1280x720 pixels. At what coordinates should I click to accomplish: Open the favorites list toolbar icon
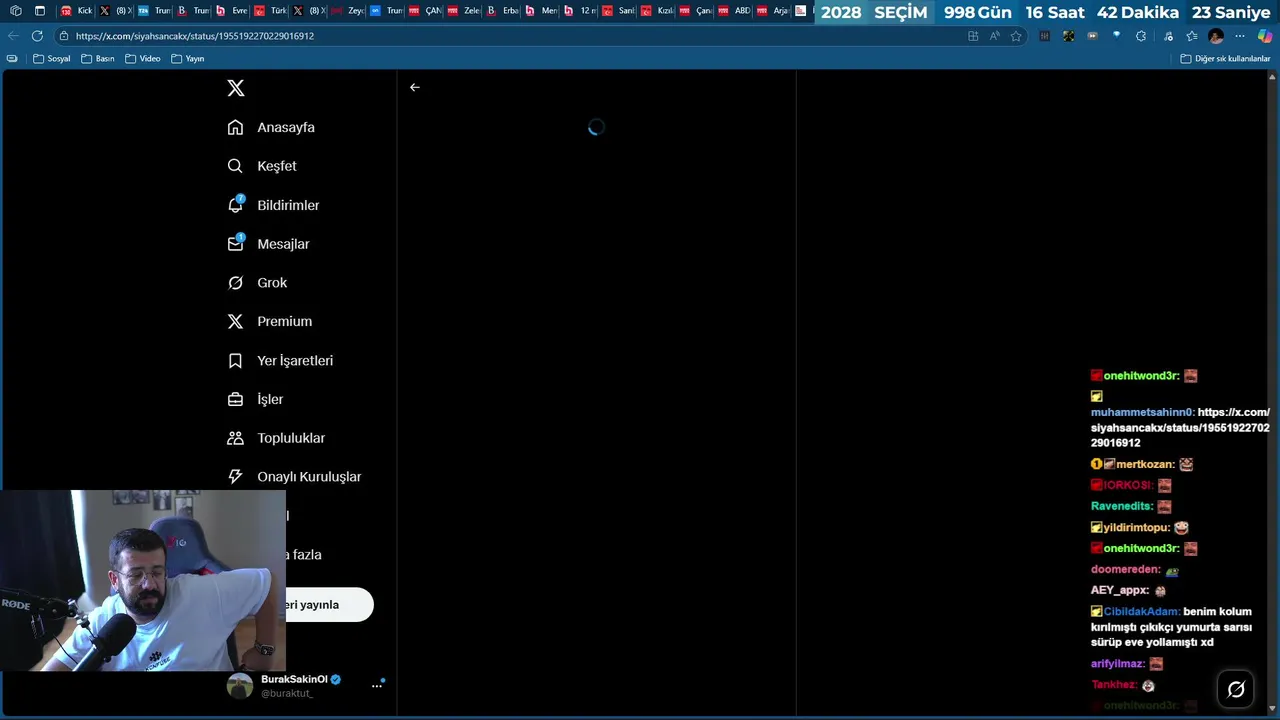1192,36
